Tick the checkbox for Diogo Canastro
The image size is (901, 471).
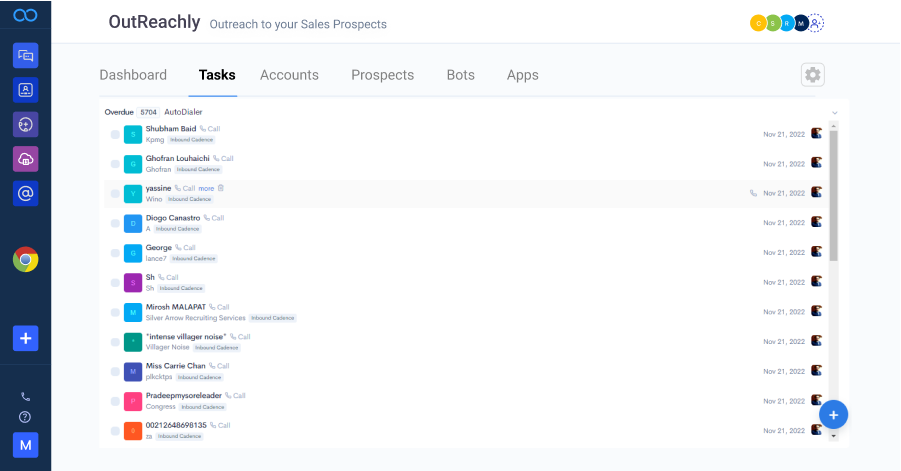click(x=115, y=223)
